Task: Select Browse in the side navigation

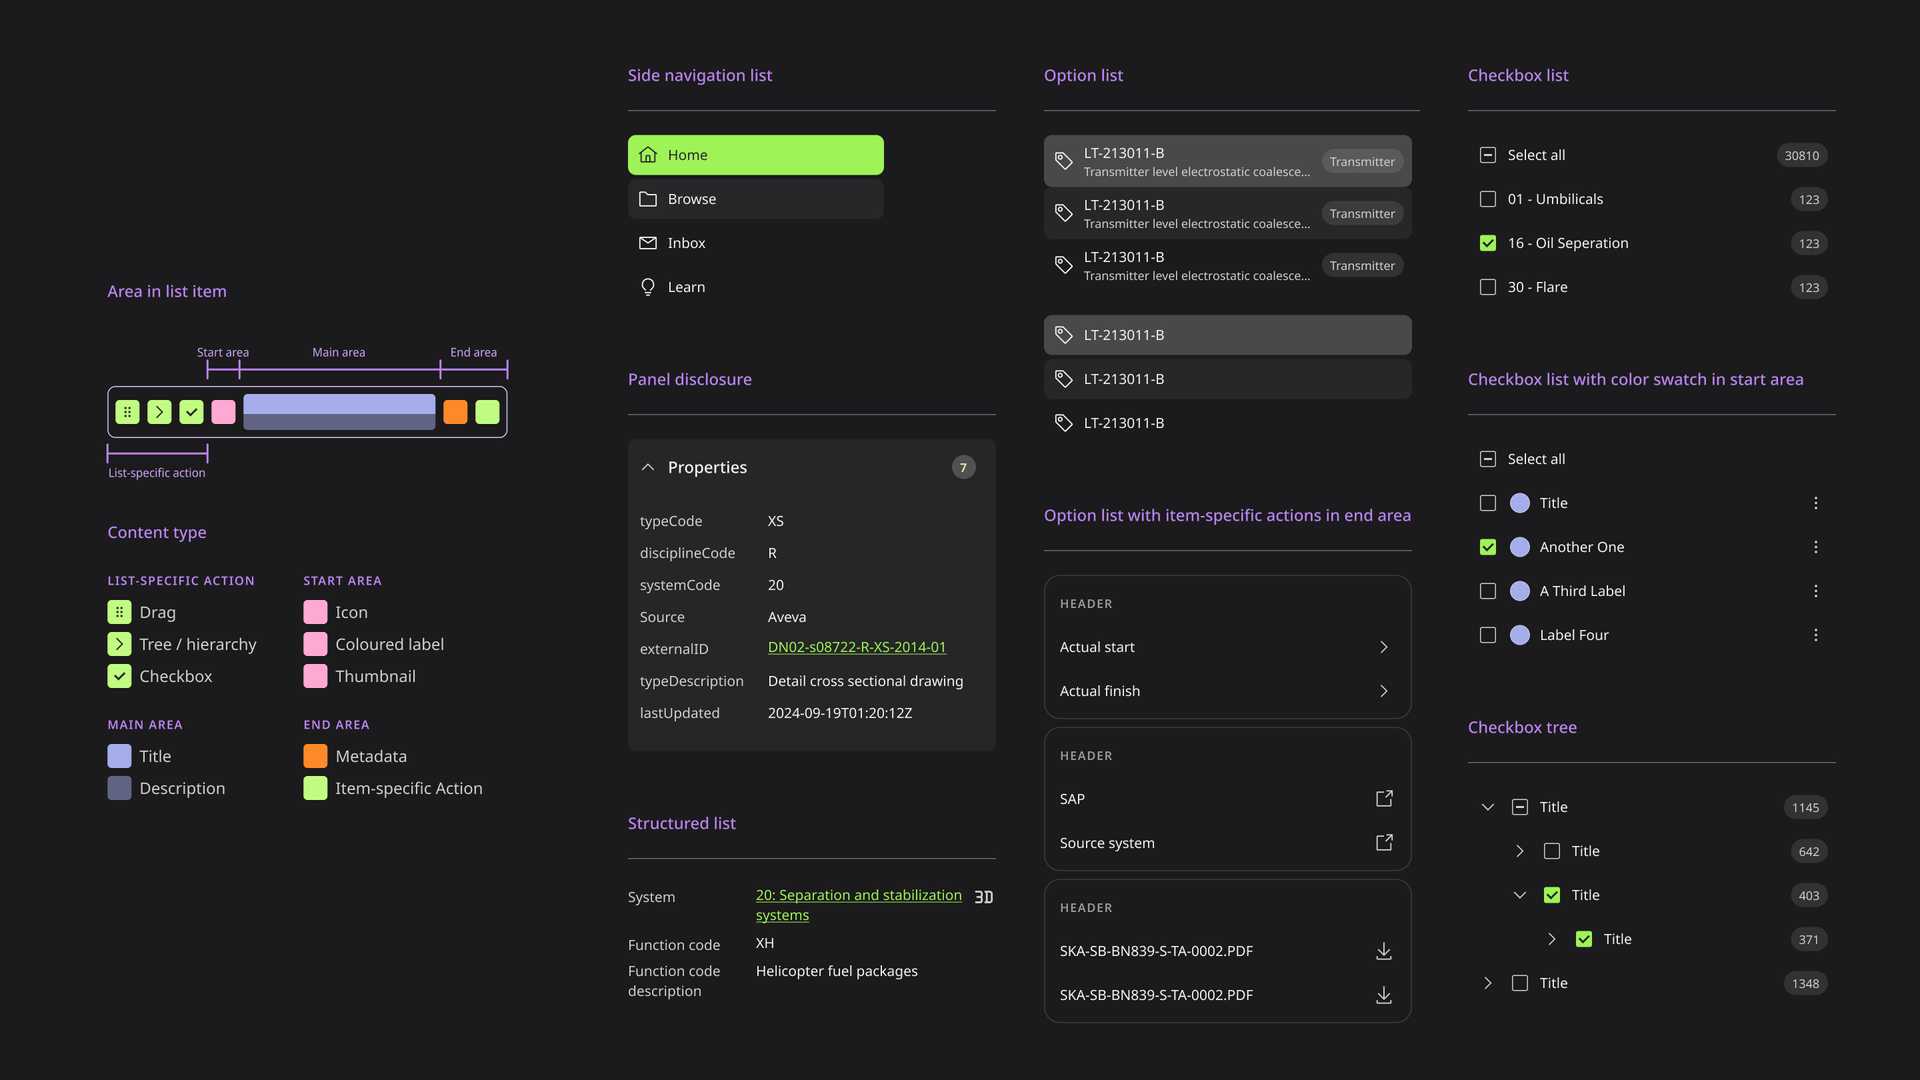Action: point(756,199)
